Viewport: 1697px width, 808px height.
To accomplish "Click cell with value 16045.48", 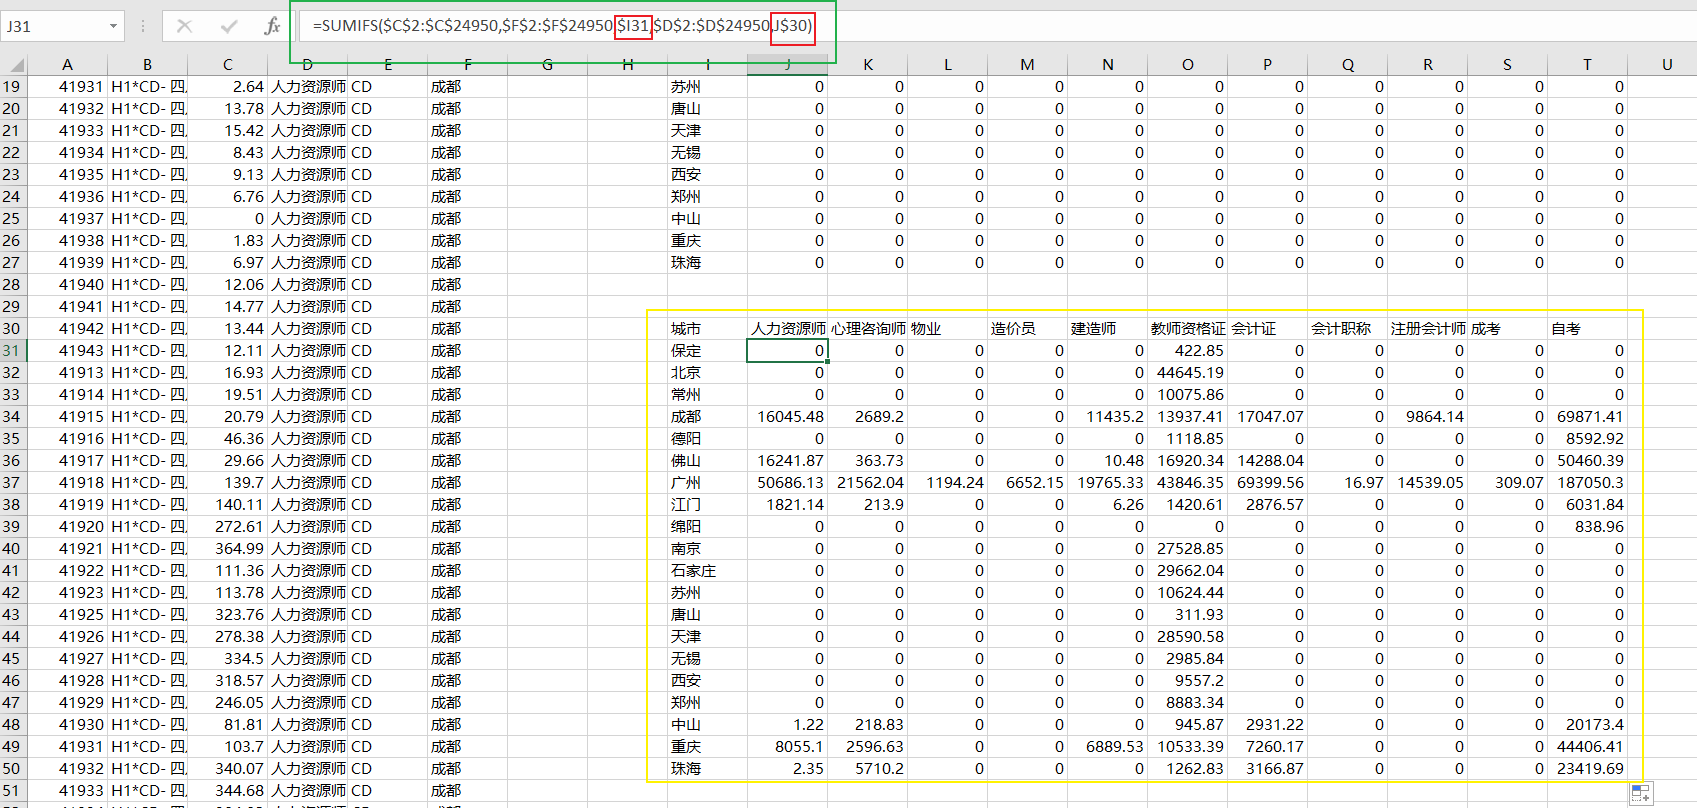I will (x=788, y=417).
